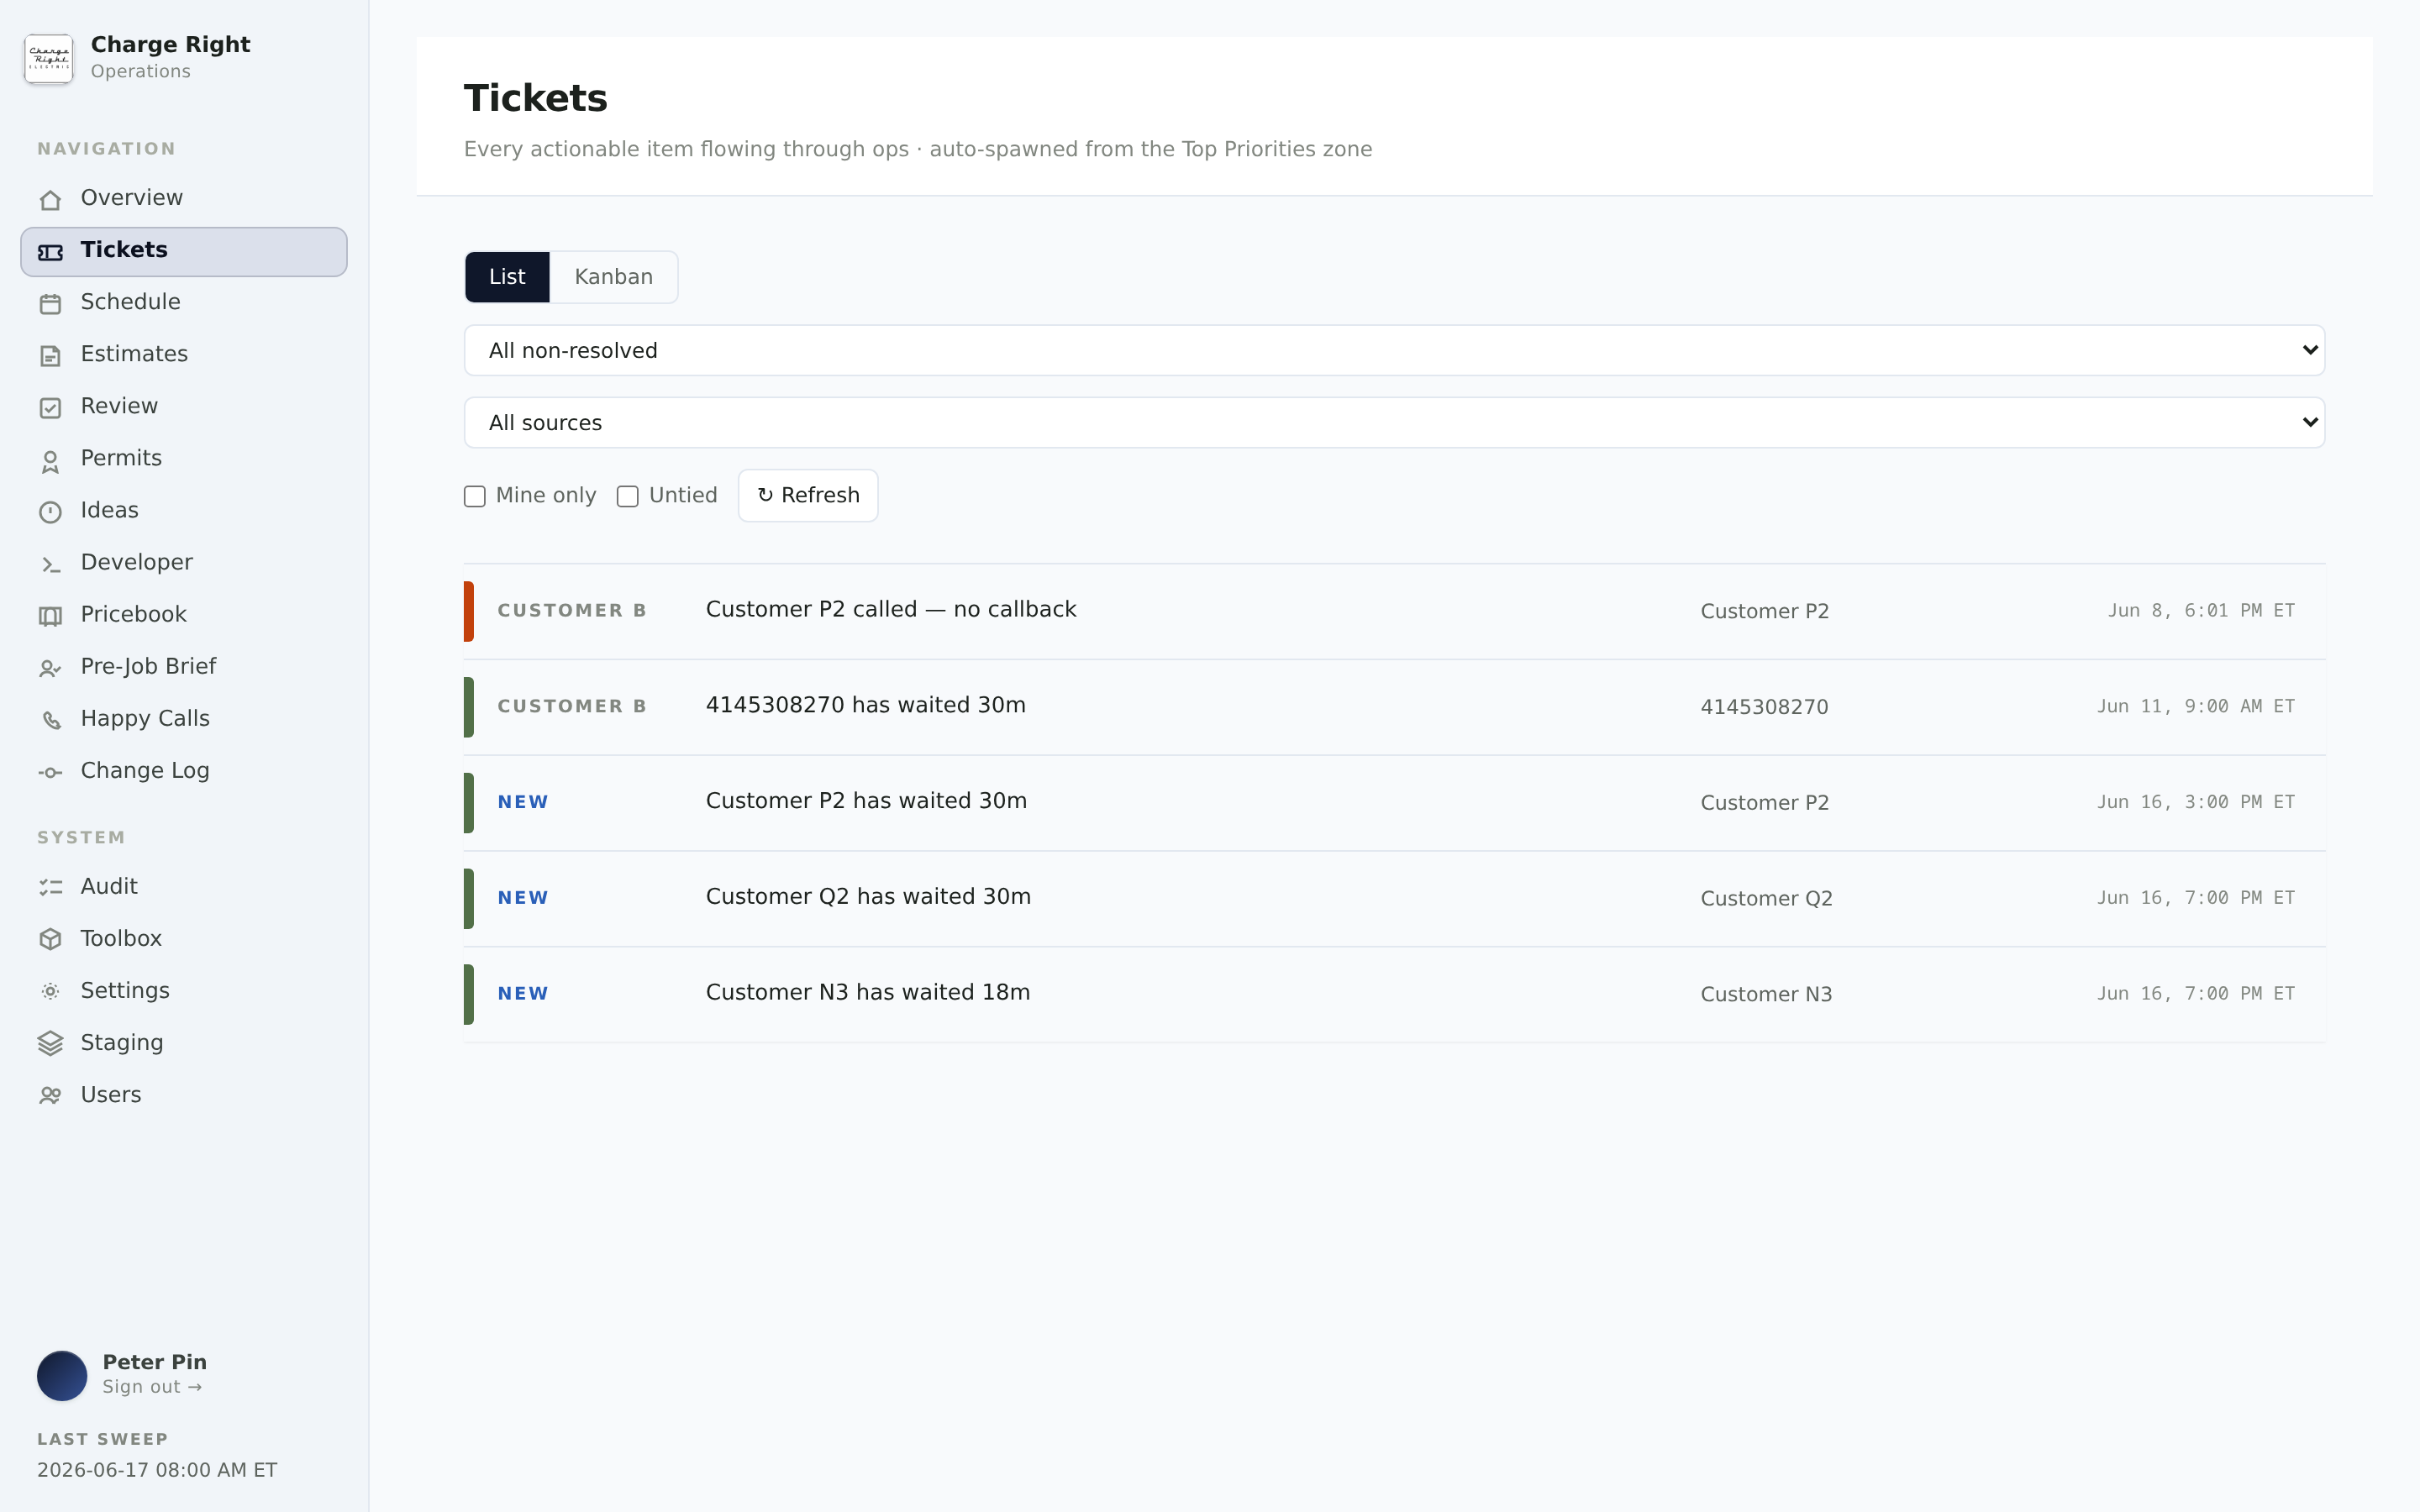Open Estimates from the sidebar

(x=184, y=354)
